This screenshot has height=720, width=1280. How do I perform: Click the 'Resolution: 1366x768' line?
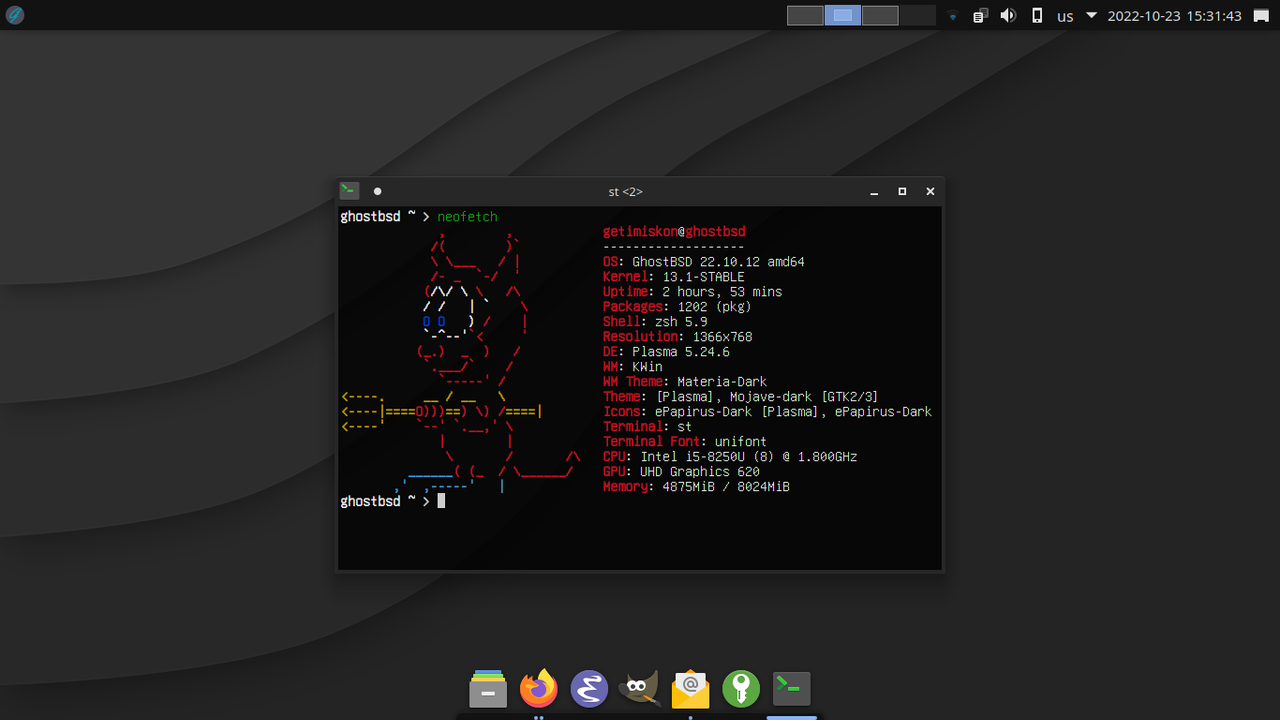(678, 337)
